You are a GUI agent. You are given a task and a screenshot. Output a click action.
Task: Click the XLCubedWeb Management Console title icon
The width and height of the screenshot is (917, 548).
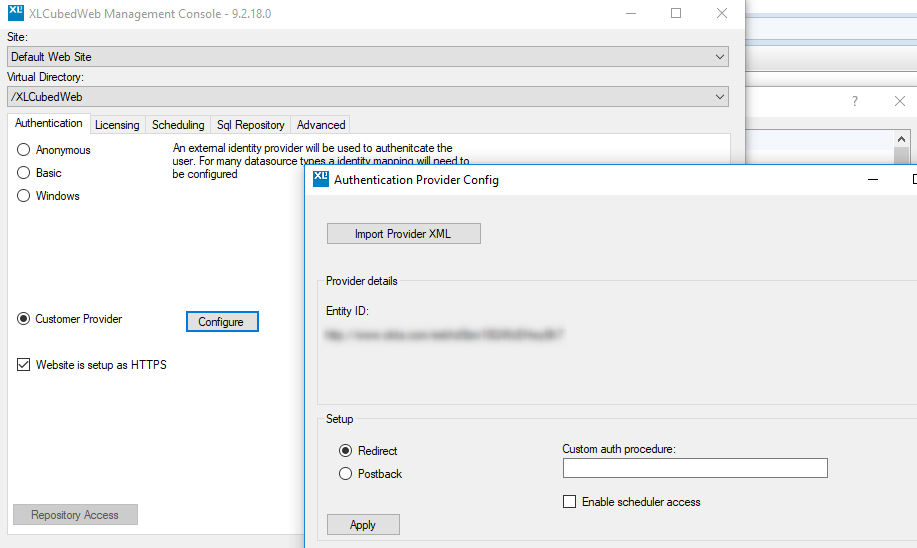[16, 14]
